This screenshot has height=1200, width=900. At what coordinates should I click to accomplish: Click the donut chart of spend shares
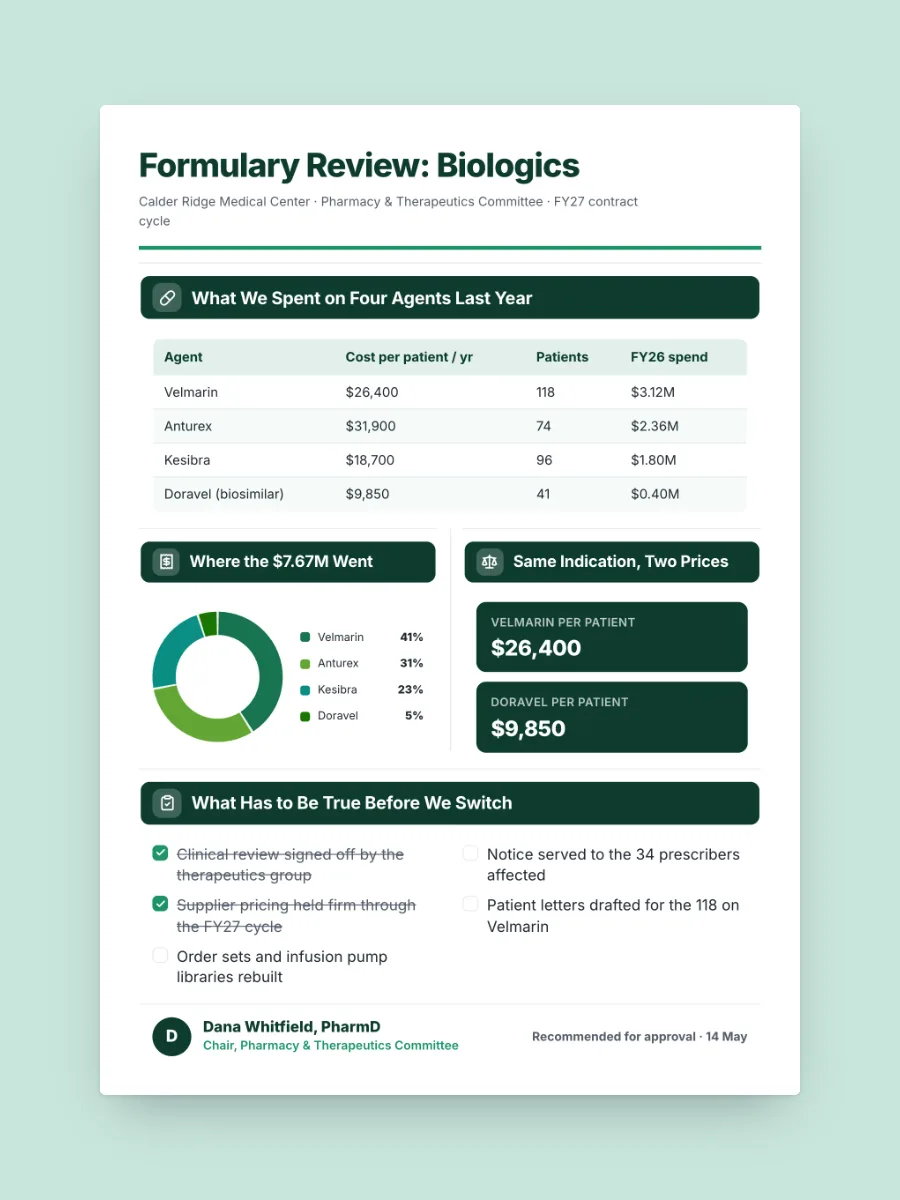pos(217,677)
